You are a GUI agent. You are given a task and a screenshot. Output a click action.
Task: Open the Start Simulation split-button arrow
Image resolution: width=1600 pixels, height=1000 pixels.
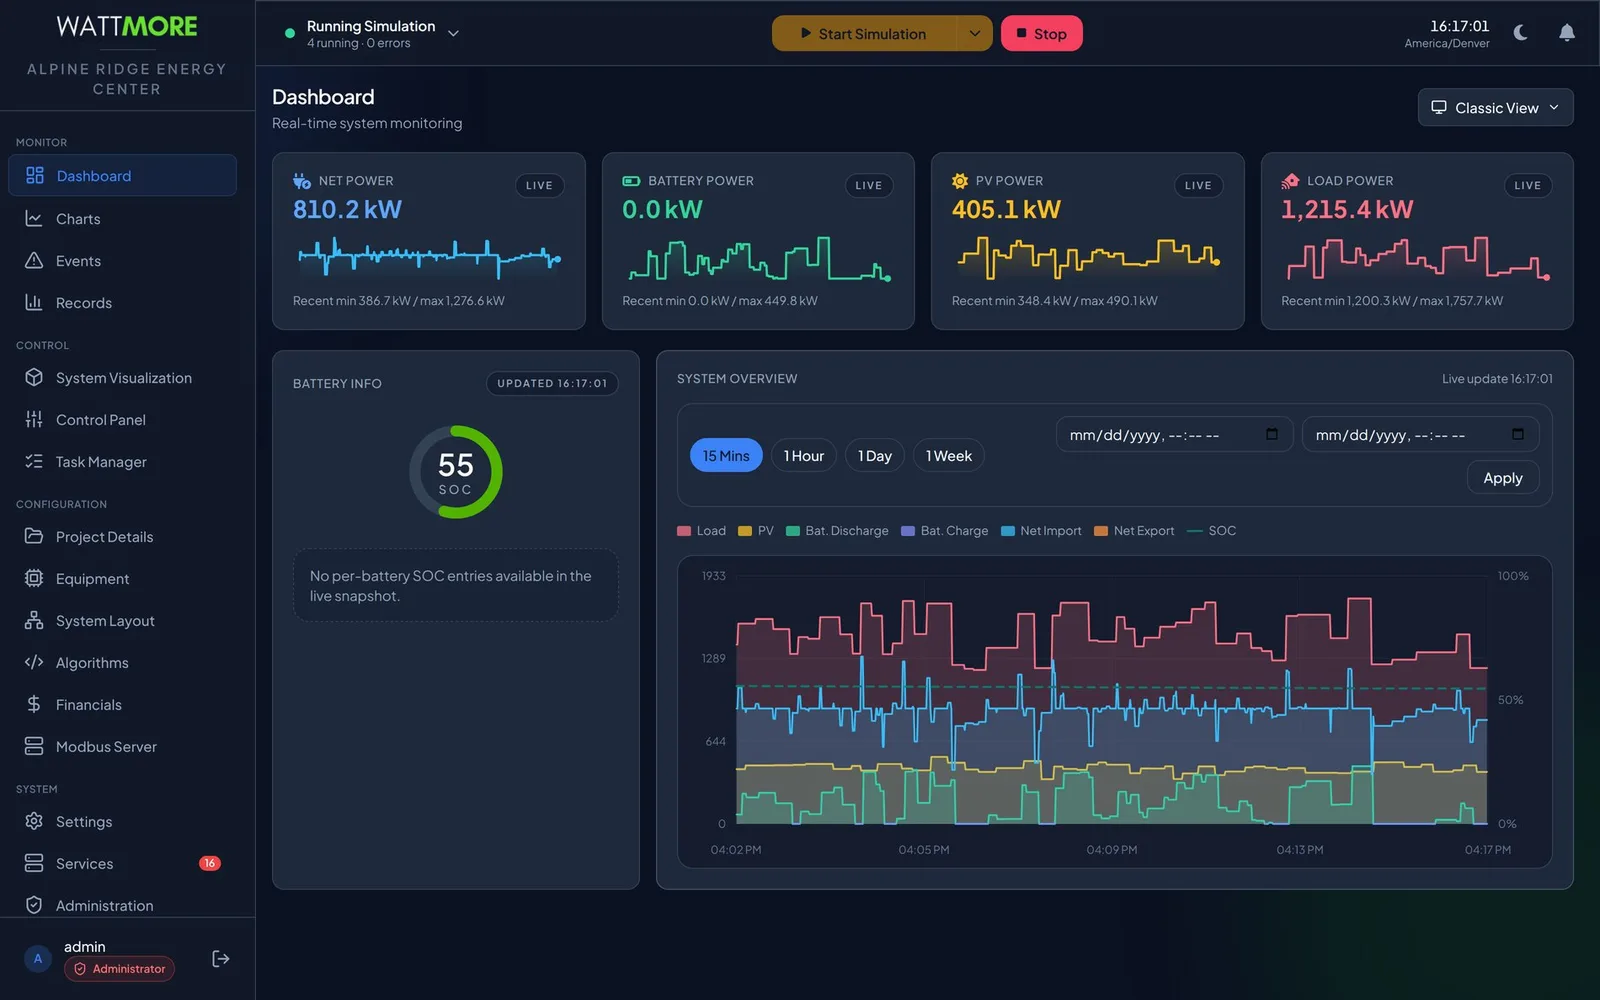pyautogui.click(x=974, y=33)
